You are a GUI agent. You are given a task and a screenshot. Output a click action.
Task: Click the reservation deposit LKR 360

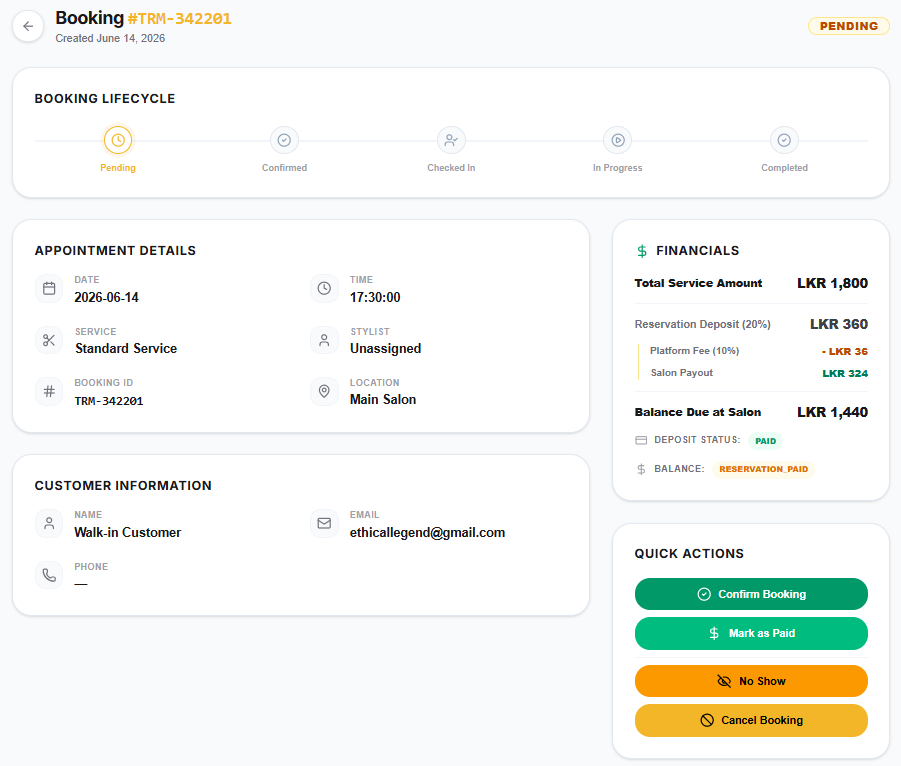click(839, 324)
